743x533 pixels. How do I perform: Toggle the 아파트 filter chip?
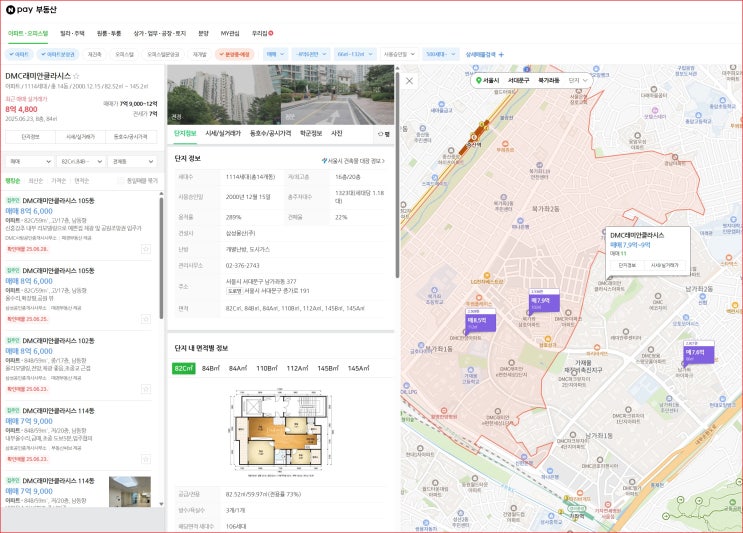point(19,54)
